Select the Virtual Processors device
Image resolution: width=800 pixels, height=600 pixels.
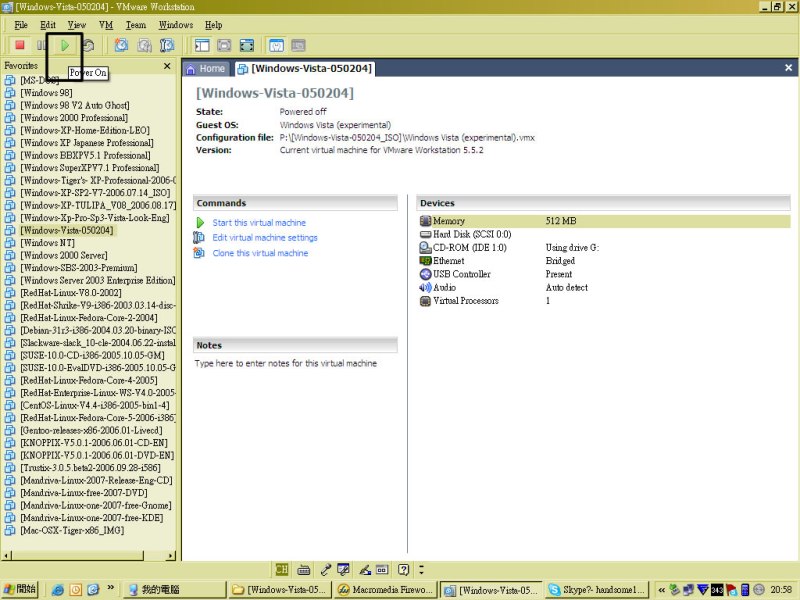[604, 301]
